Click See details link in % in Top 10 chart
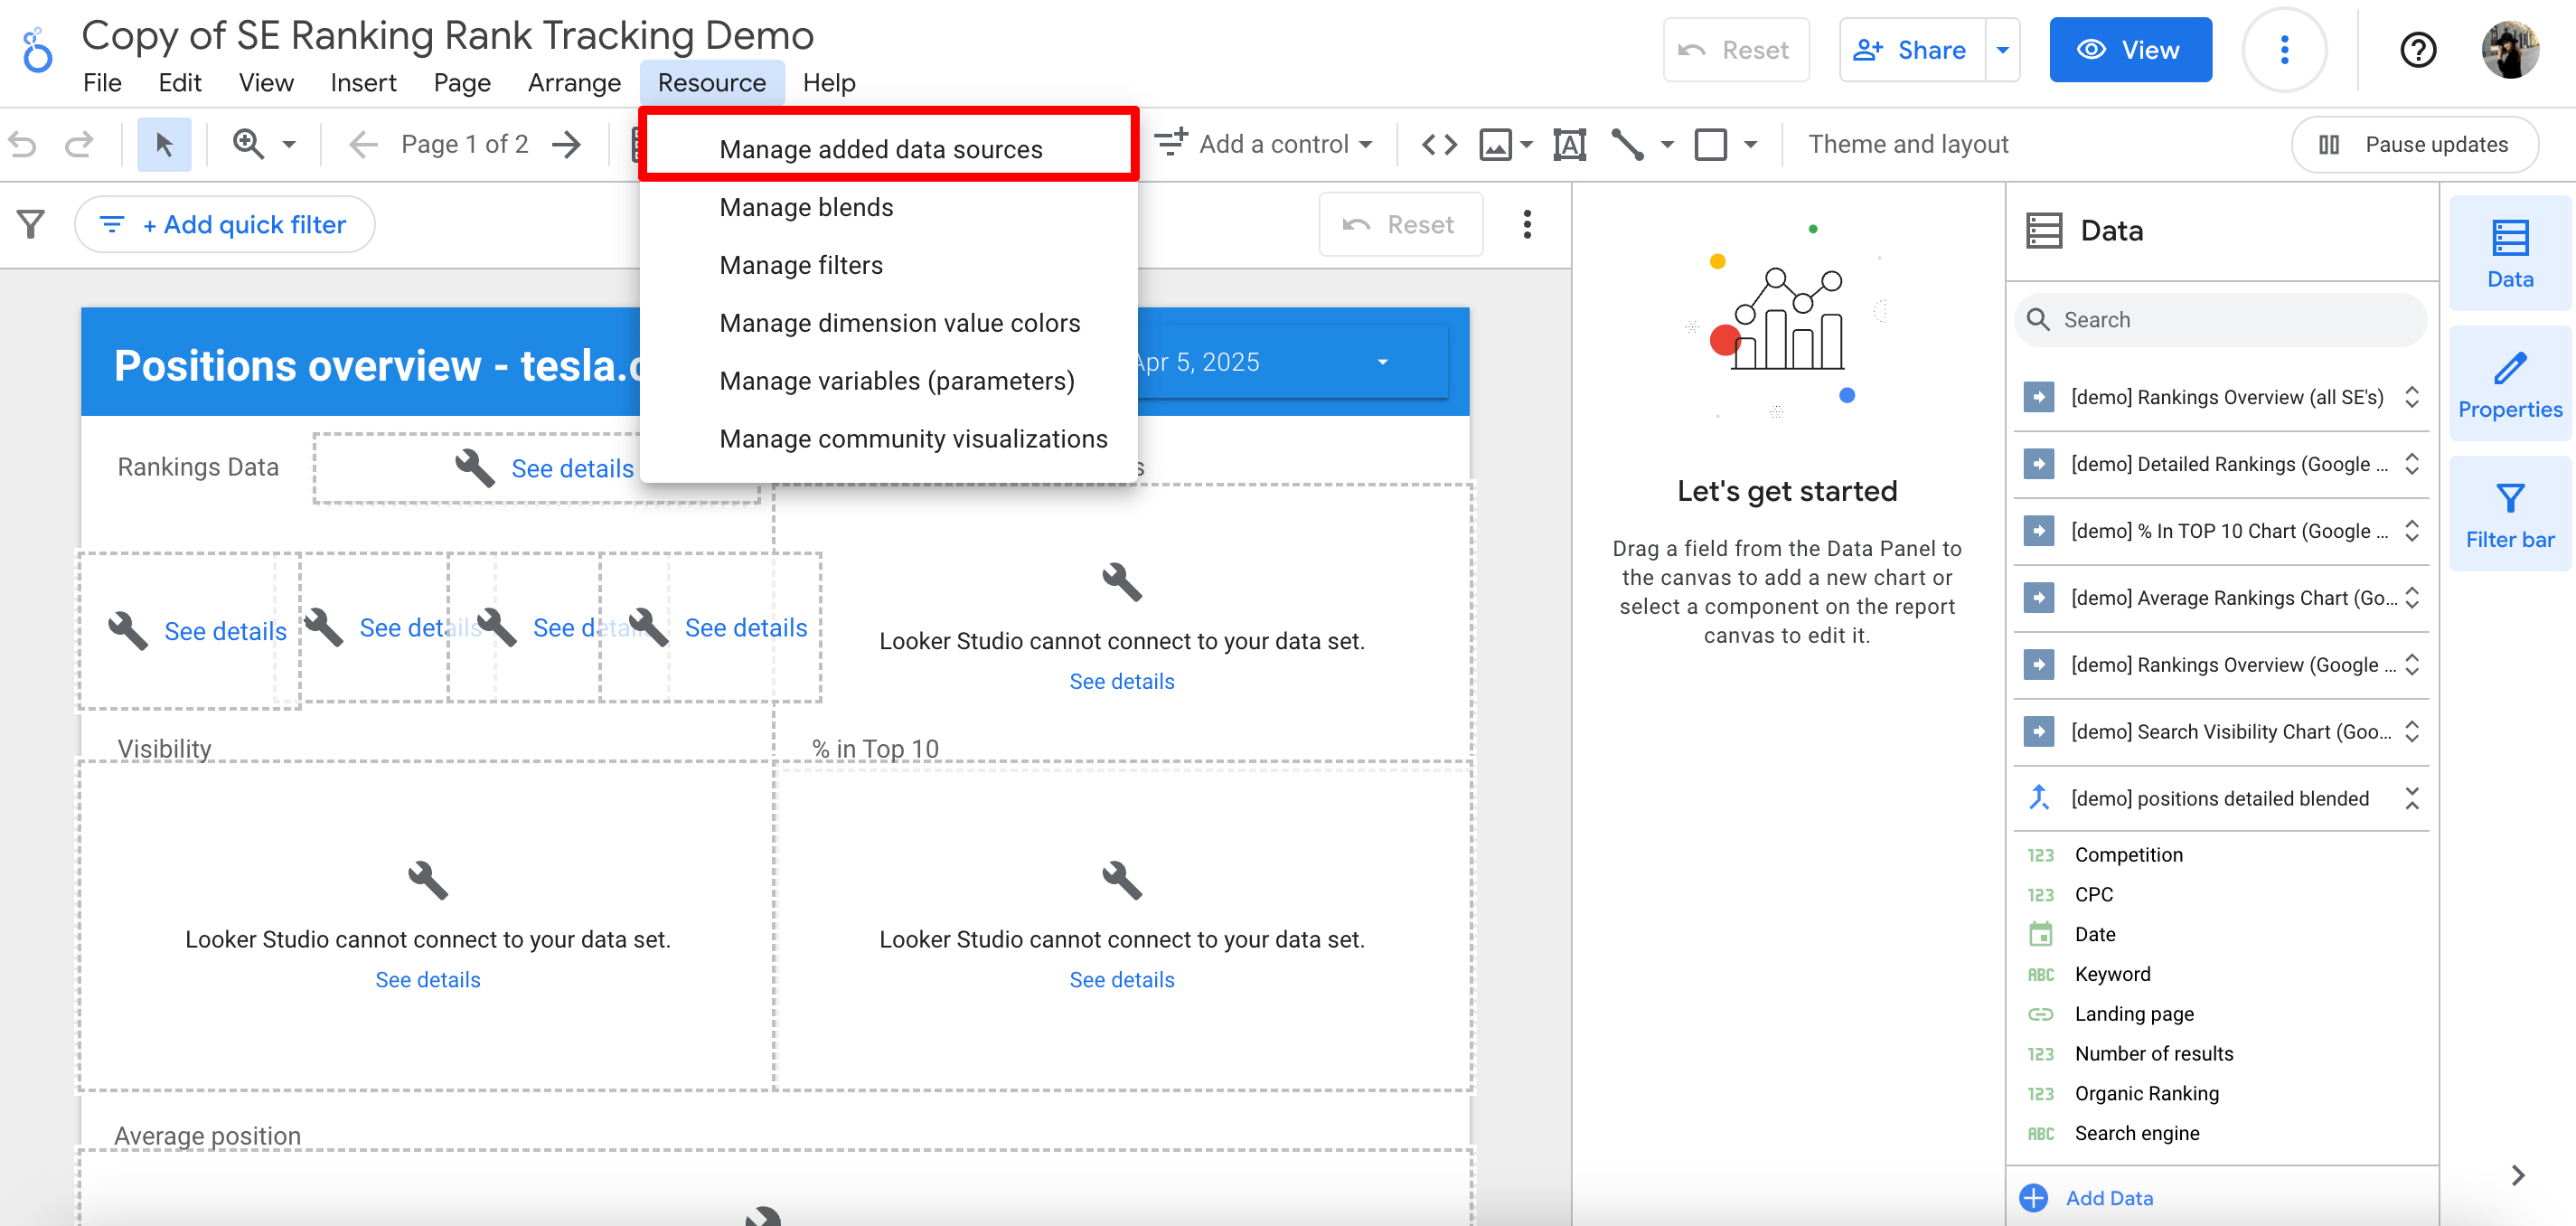The width and height of the screenshot is (2576, 1226). 1121,980
